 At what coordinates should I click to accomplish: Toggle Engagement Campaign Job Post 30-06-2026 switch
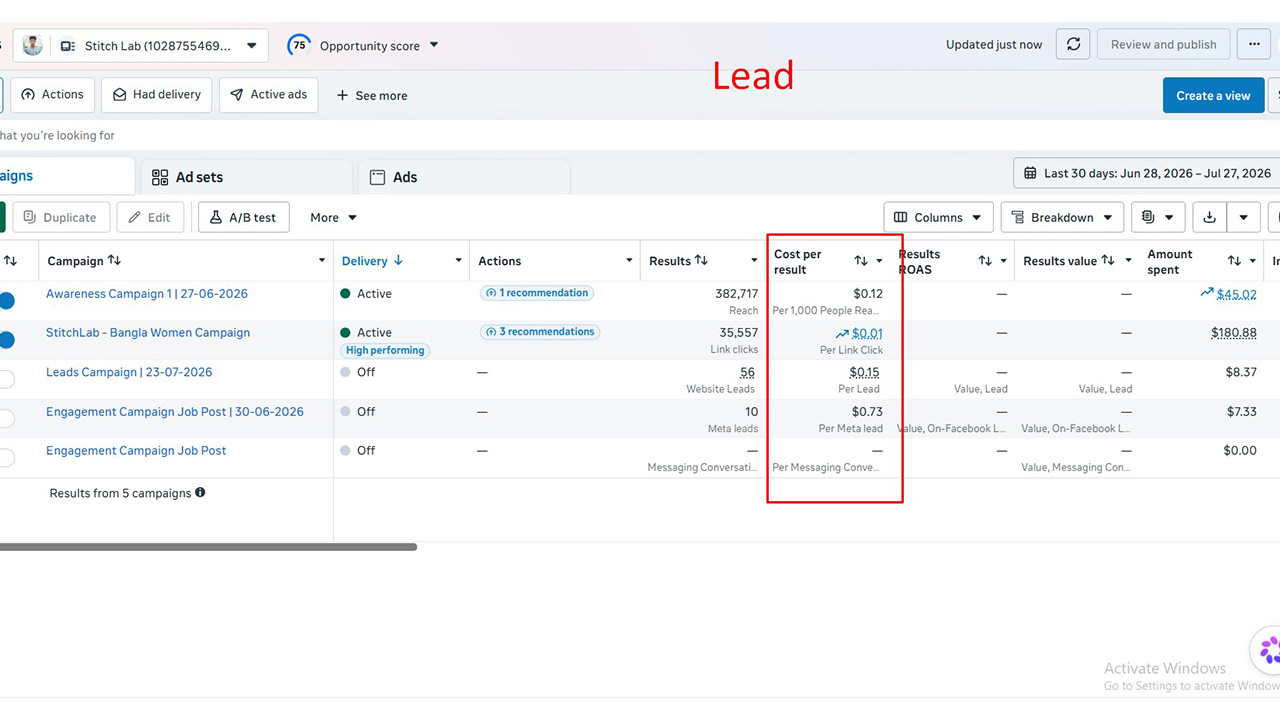(x=6, y=418)
